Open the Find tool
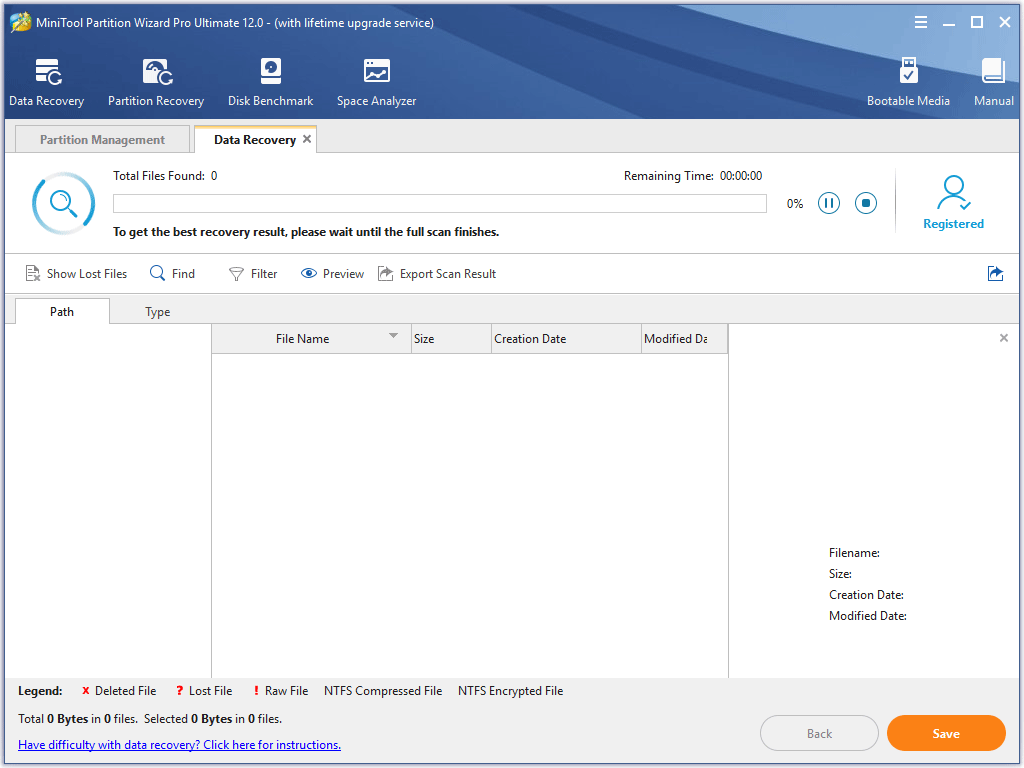The width and height of the screenshot is (1024, 768). point(172,274)
